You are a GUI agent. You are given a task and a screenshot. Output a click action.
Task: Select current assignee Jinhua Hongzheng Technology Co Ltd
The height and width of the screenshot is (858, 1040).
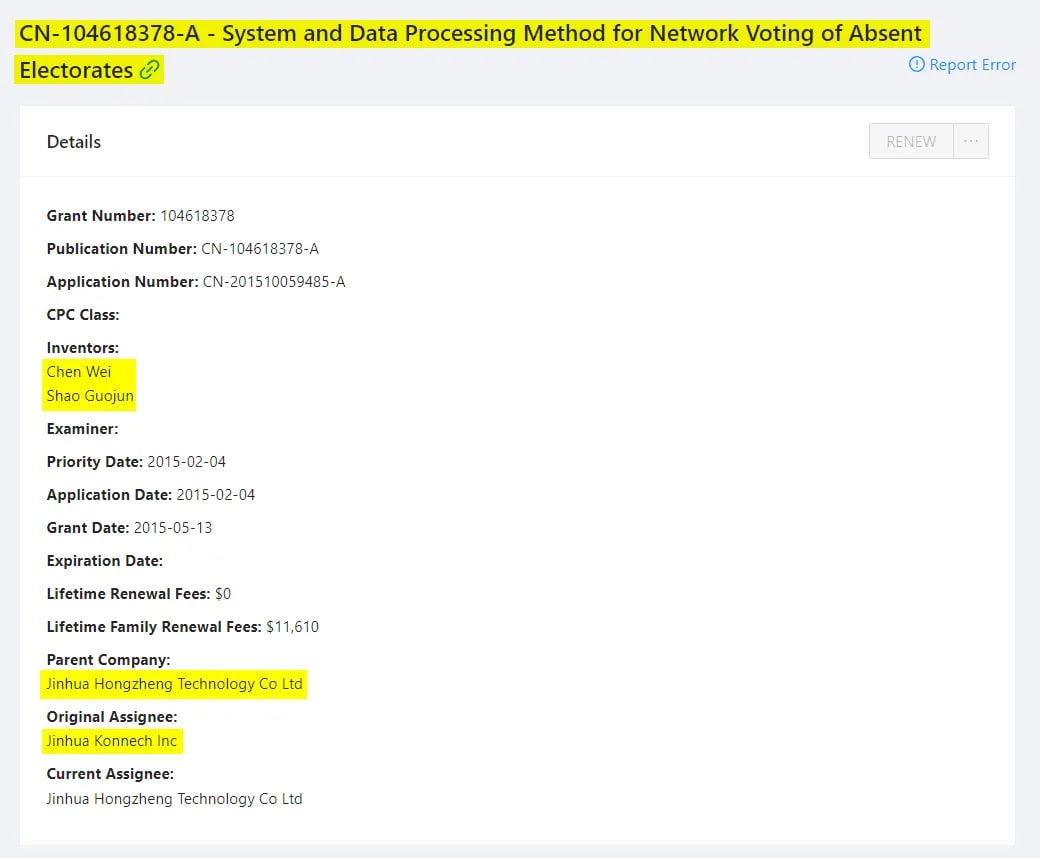click(174, 798)
